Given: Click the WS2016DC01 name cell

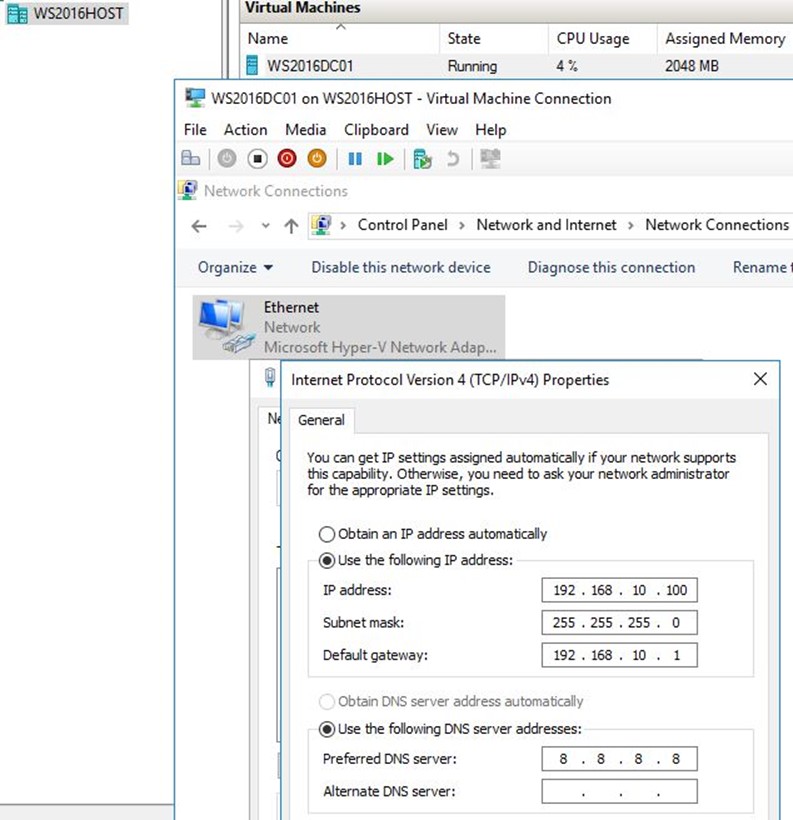Looking at the screenshot, I should [x=310, y=66].
